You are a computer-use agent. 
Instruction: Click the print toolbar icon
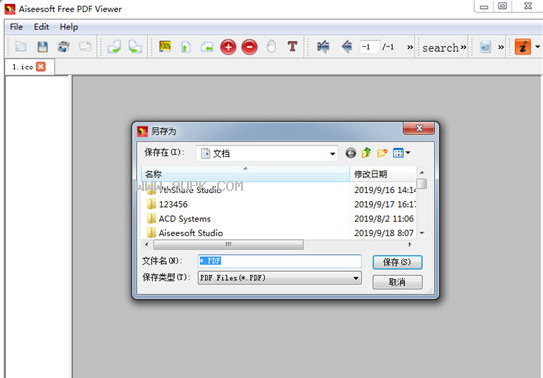[x=64, y=46]
